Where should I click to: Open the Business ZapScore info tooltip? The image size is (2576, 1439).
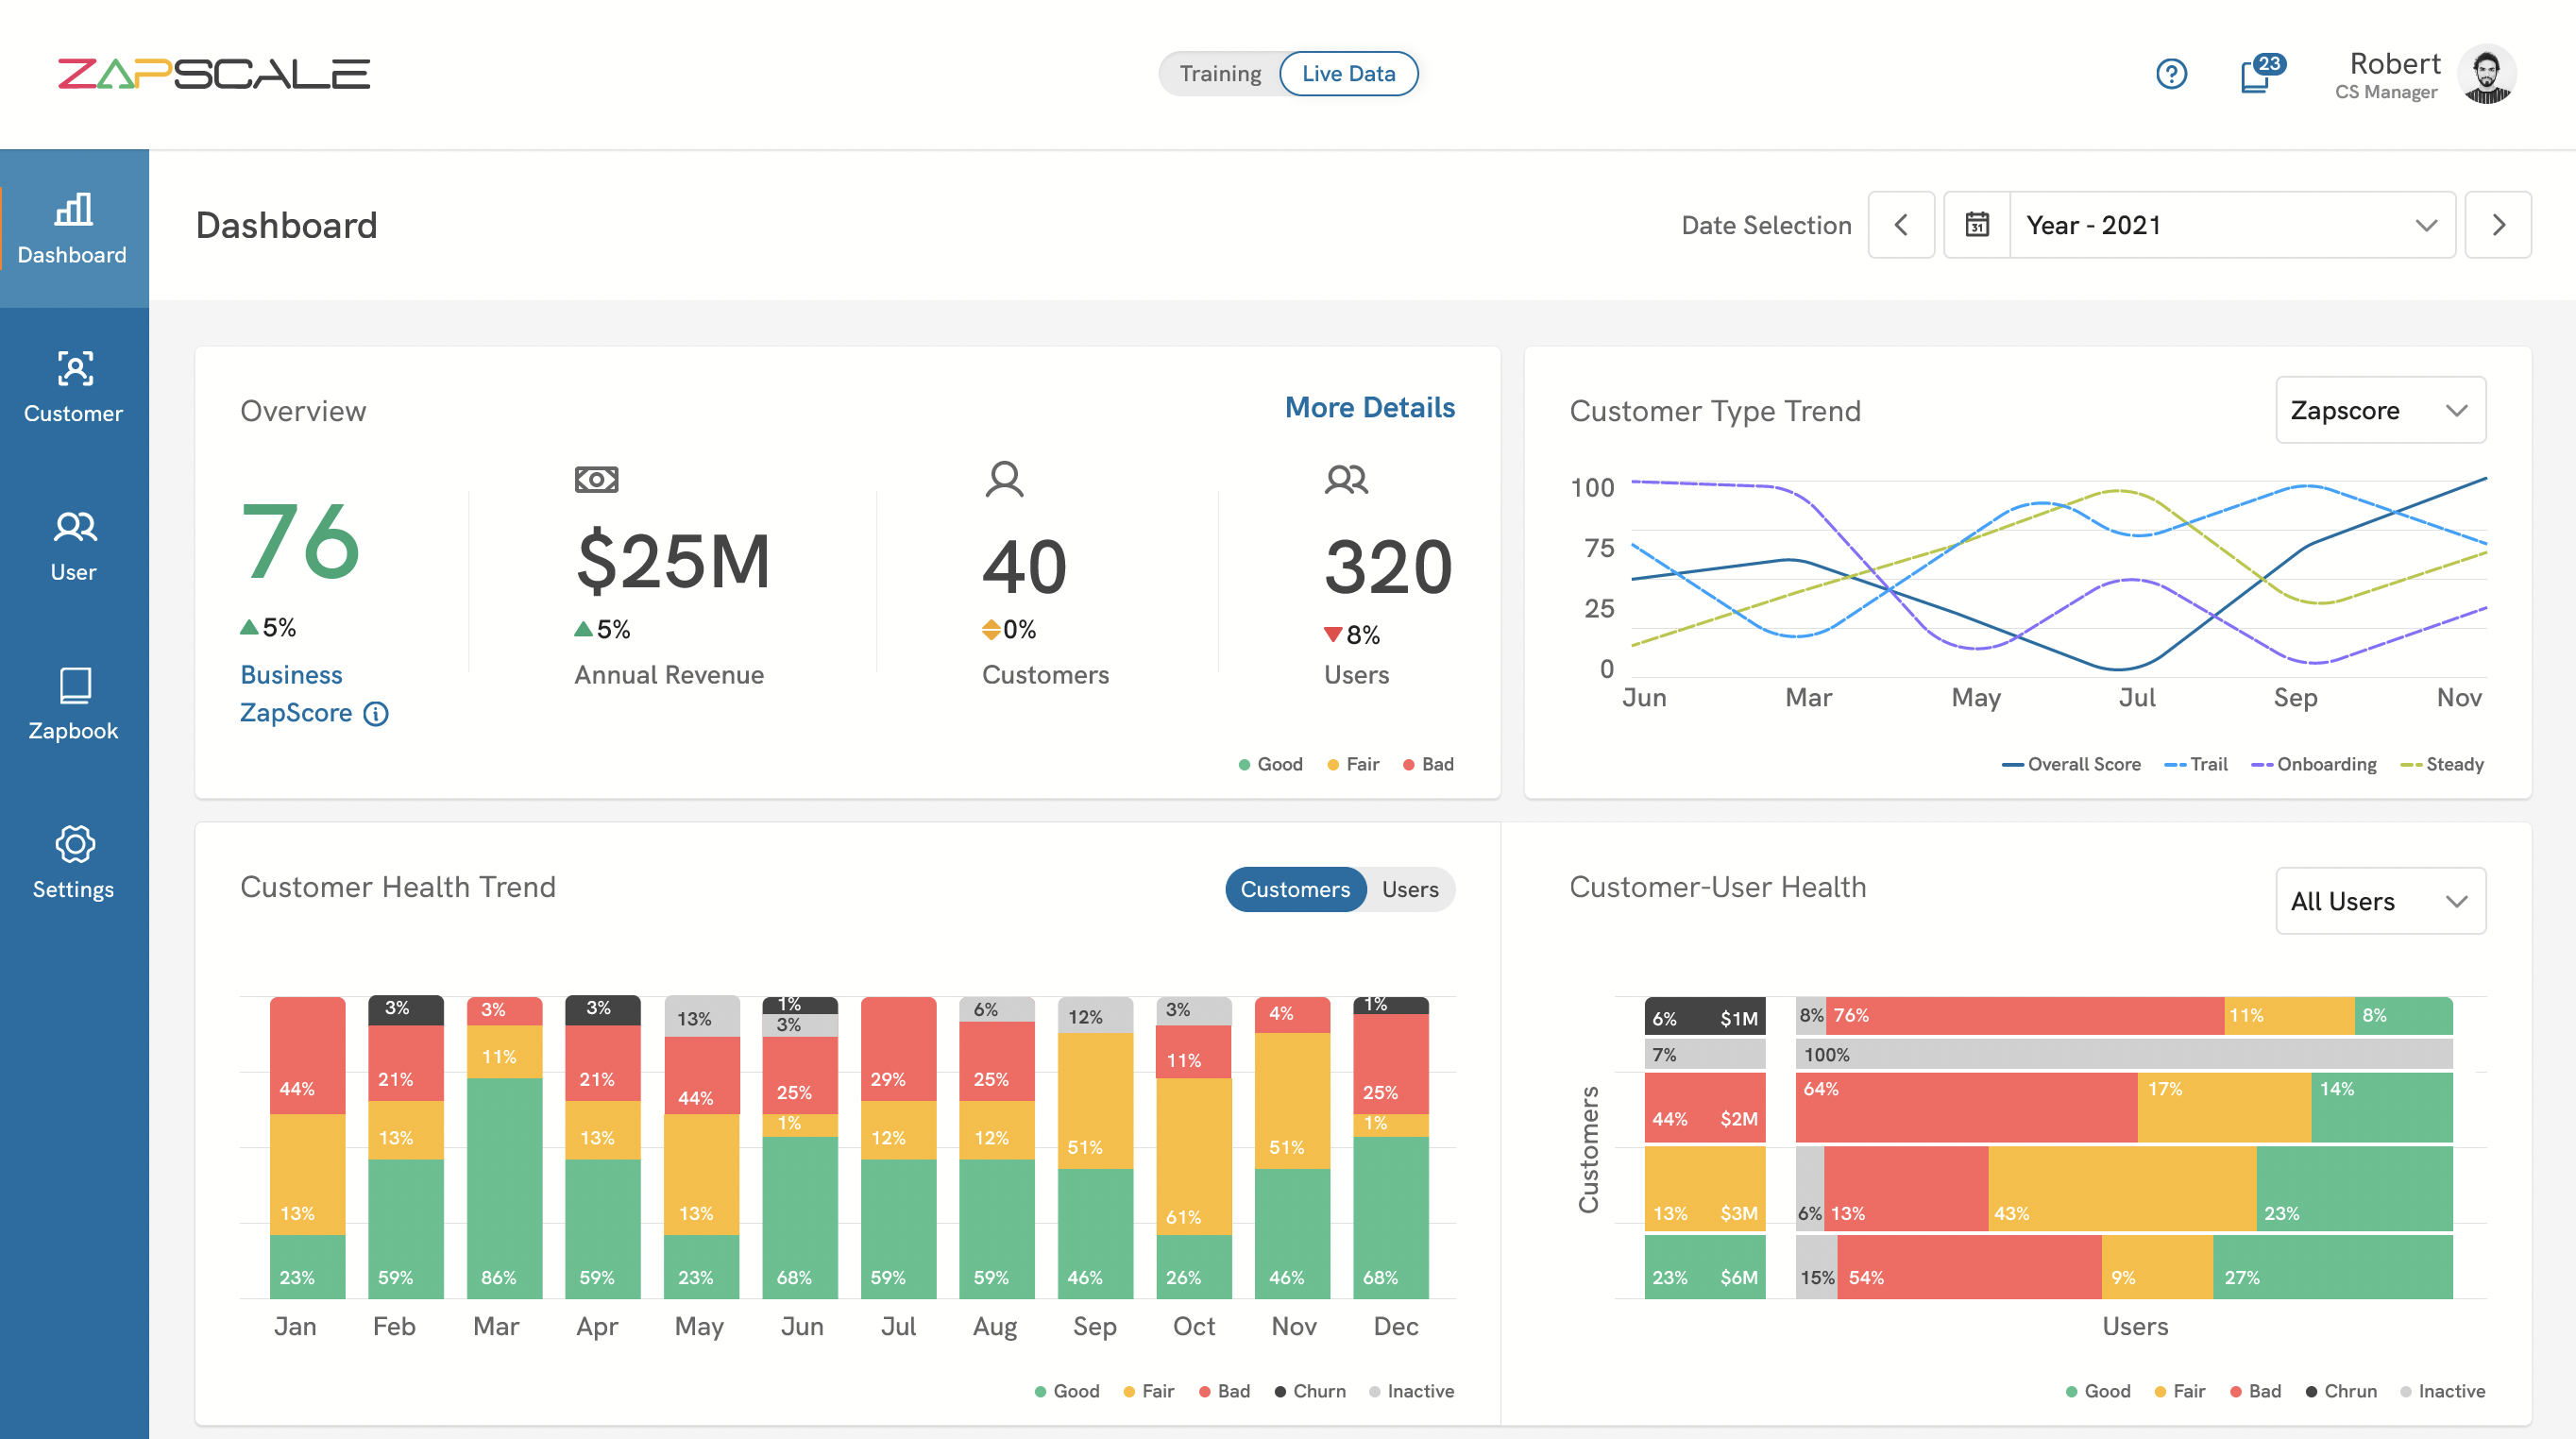click(x=375, y=713)
